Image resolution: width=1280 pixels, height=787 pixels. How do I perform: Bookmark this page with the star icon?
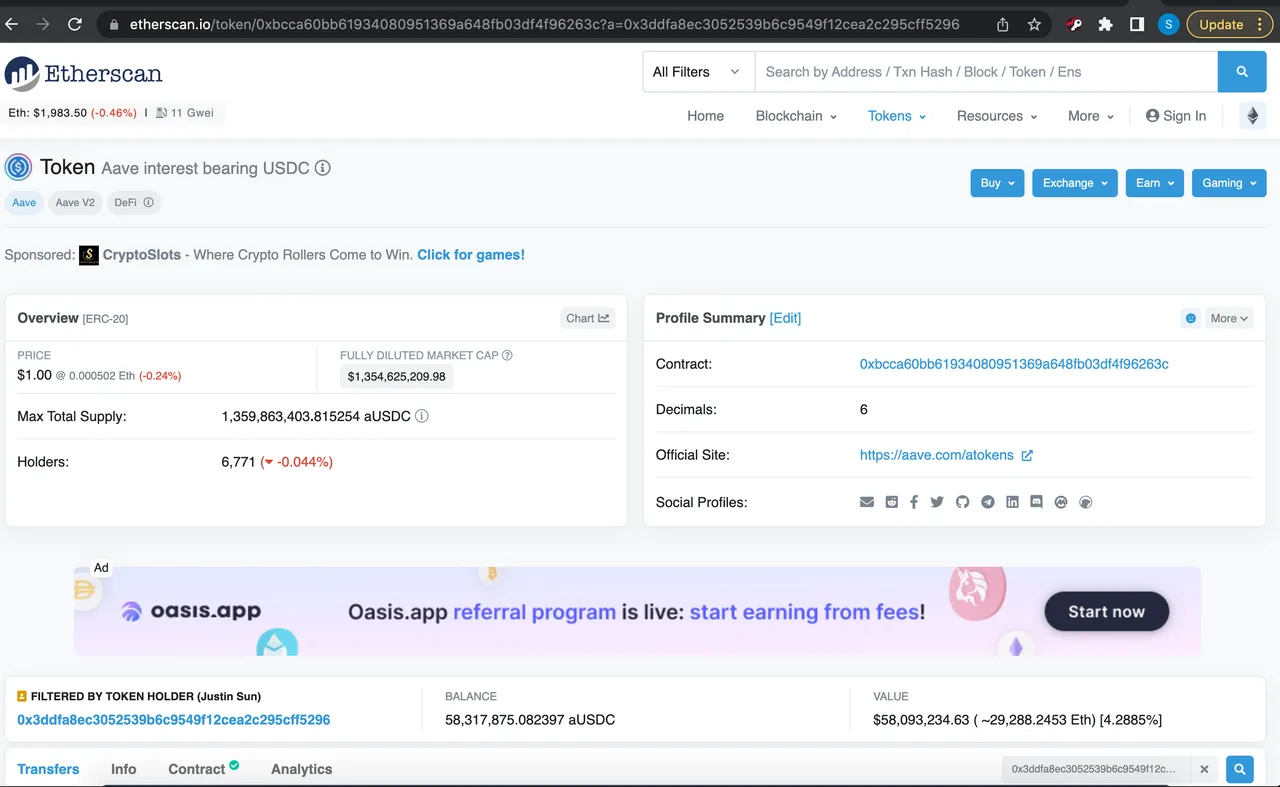coord(1035,24)
